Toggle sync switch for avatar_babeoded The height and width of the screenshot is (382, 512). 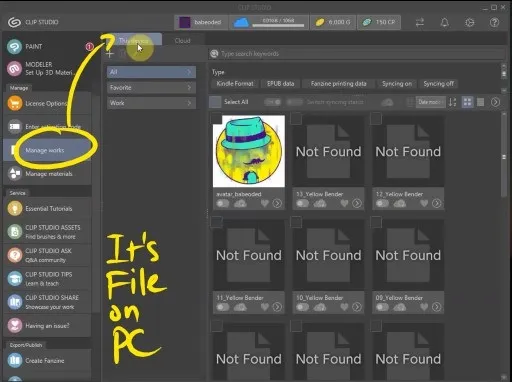(222, 203)
